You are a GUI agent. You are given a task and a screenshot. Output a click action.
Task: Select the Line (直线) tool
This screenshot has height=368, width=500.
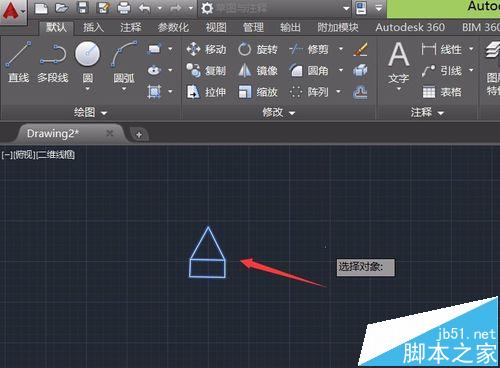(x=19, y=62)
